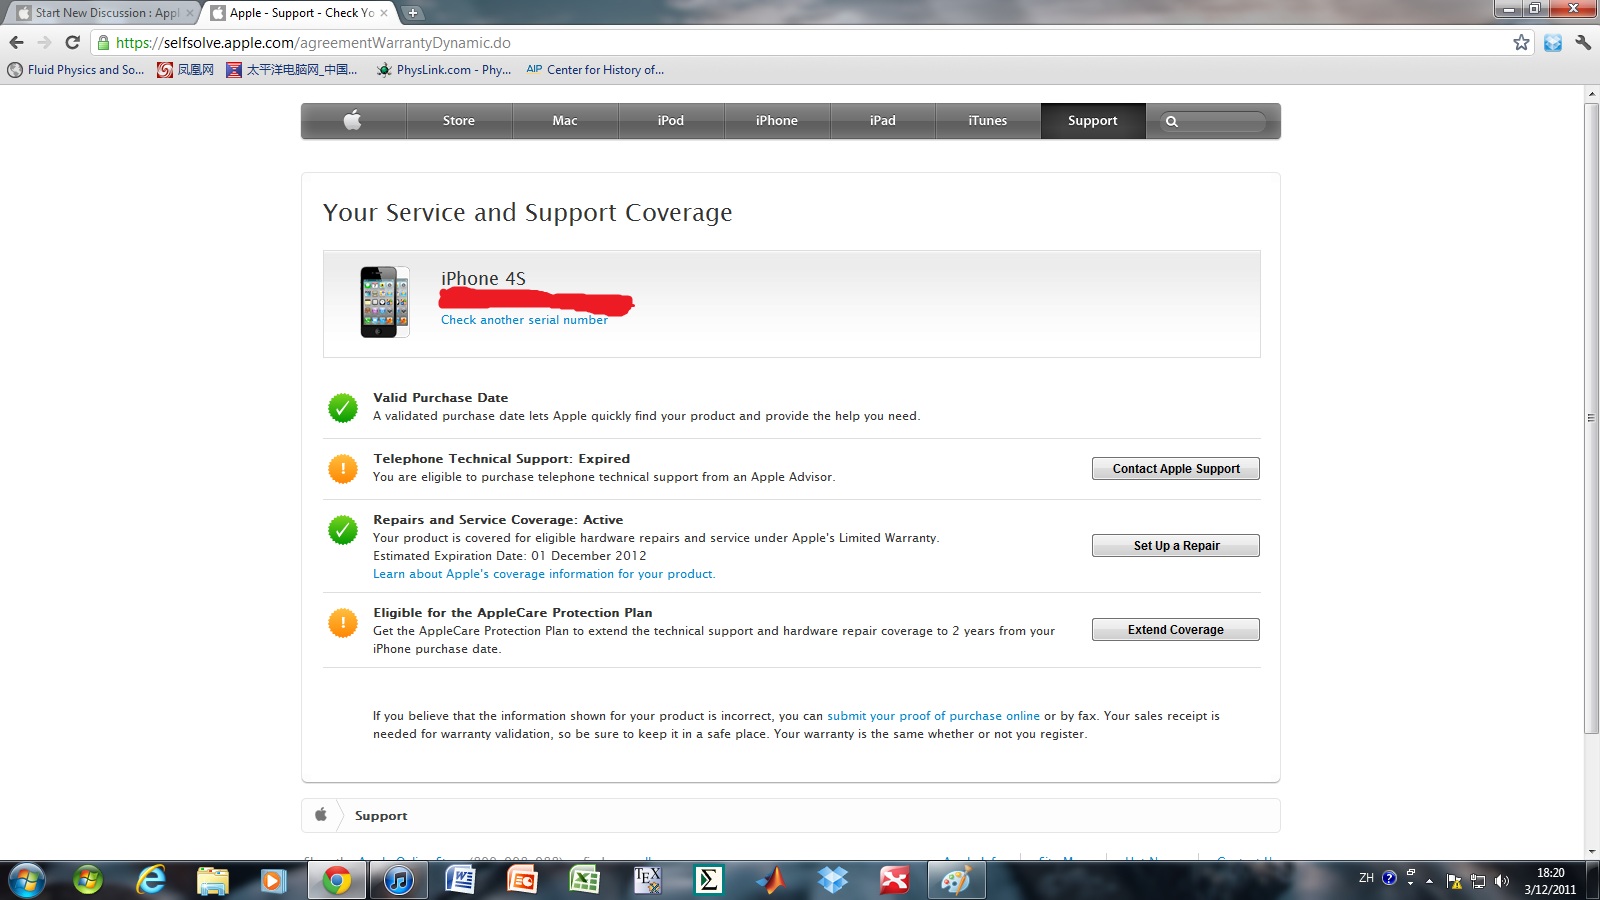
Task: Open the Center for History bookmark
Action: (595, 70)
